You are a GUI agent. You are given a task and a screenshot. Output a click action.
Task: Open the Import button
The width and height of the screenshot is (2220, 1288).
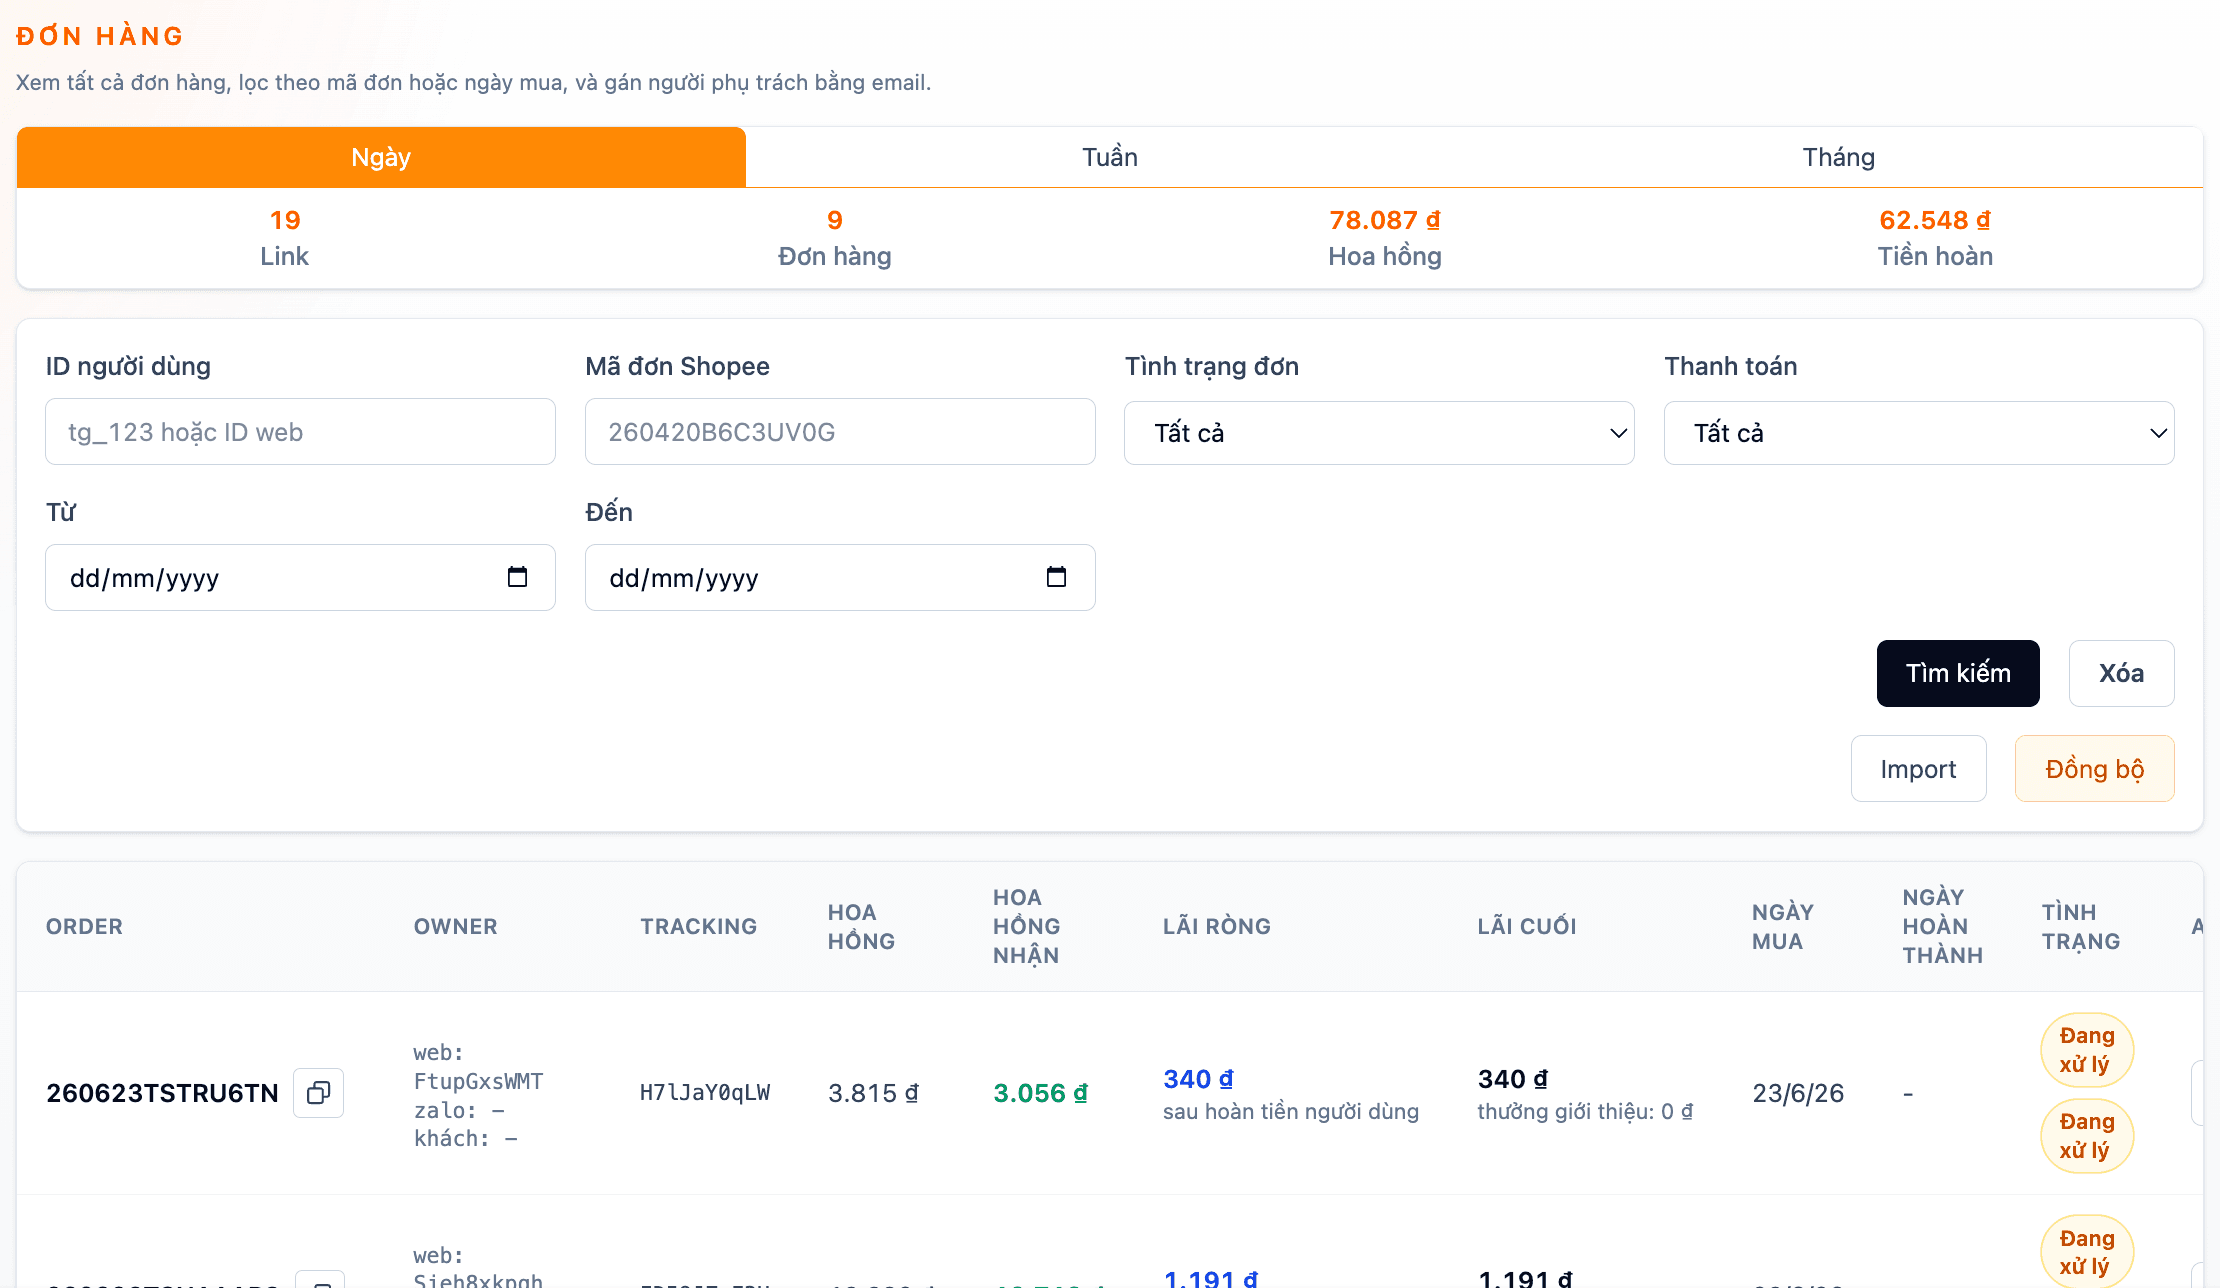(1918, 769)
